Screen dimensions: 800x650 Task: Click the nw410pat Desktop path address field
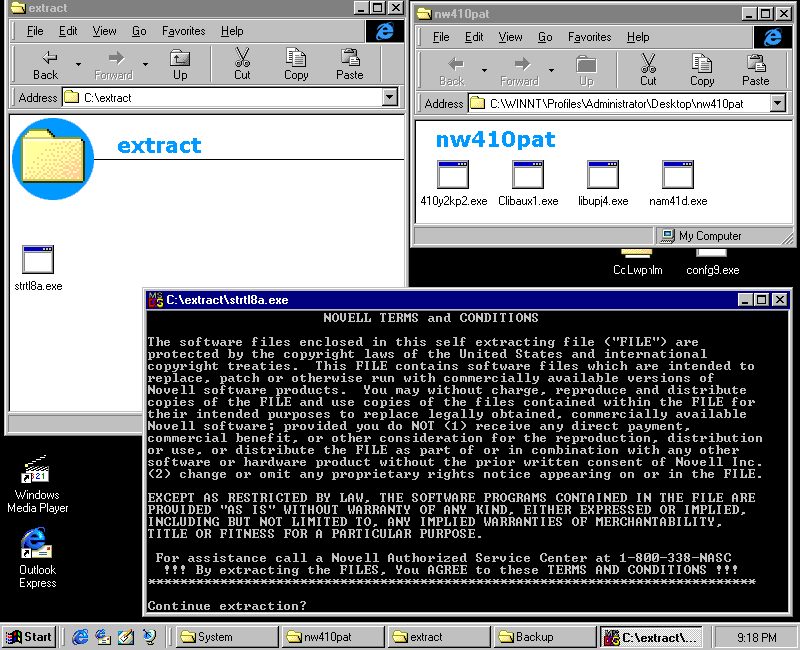(627, 103)
